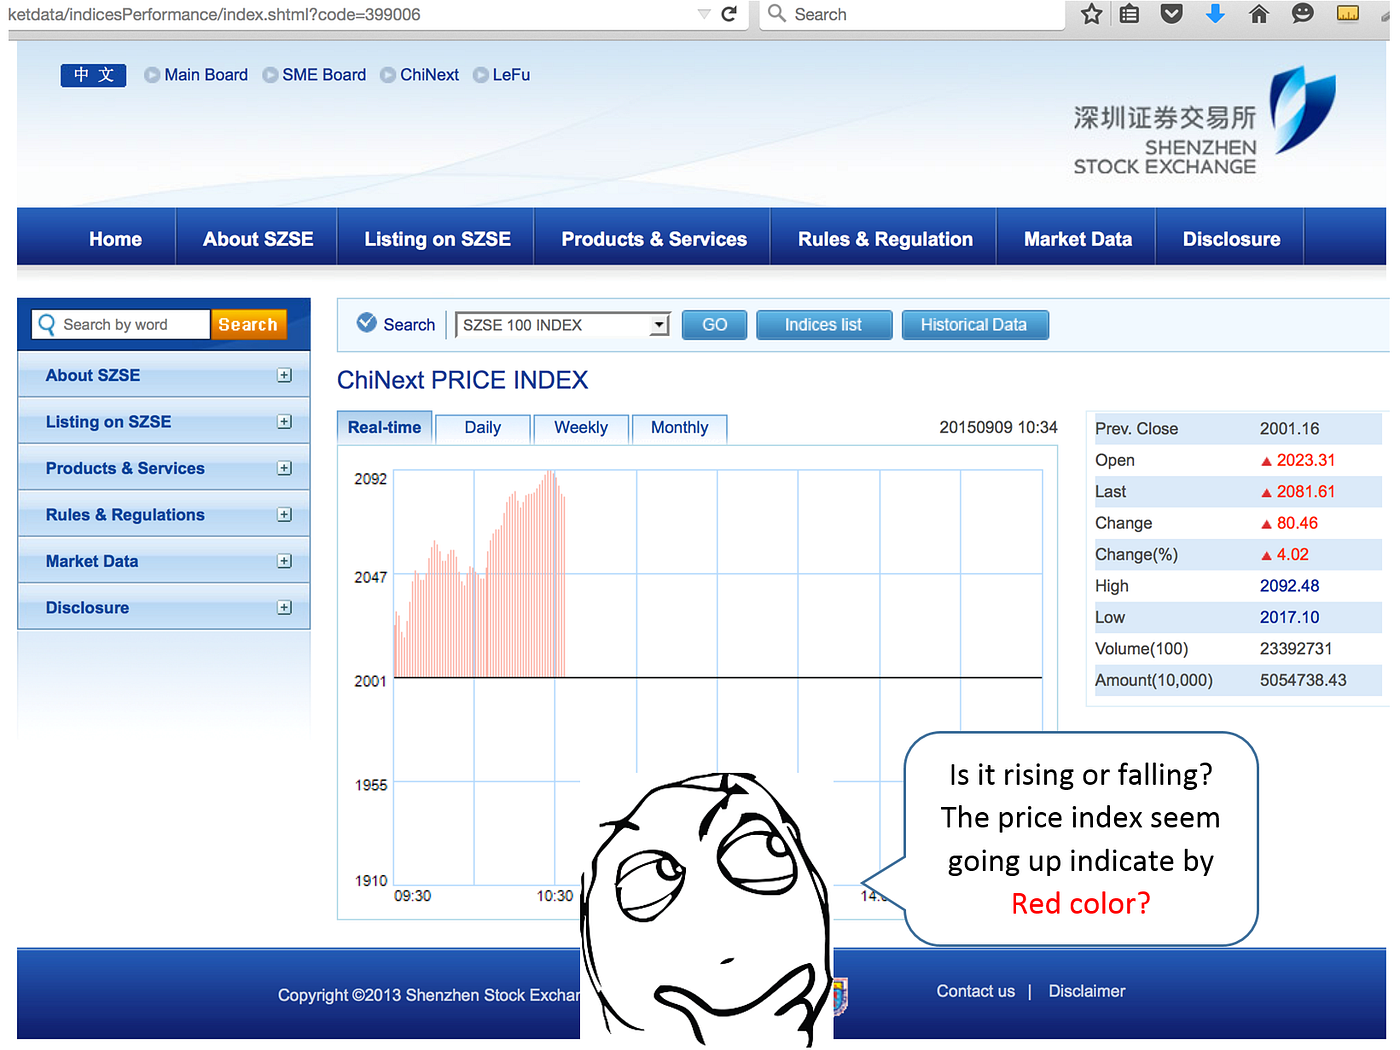
Task: Open Products & Services navigation menu
Action: point(654,239)
